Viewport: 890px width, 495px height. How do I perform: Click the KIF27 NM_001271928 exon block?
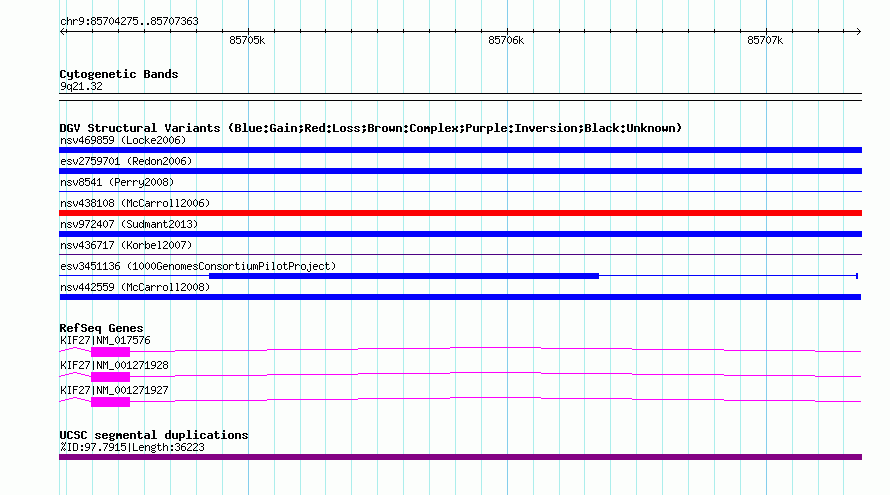point(111,377)
